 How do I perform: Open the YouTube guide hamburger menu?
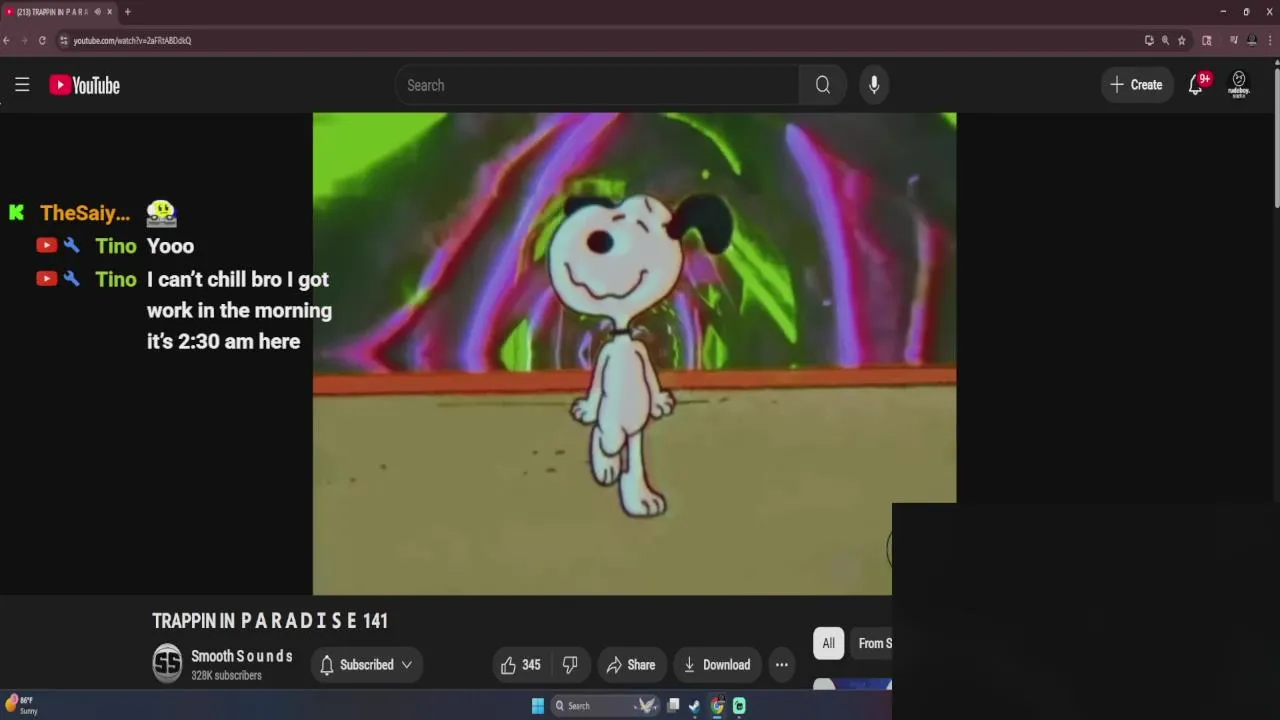pyautogui.click(x=22, y=85)
